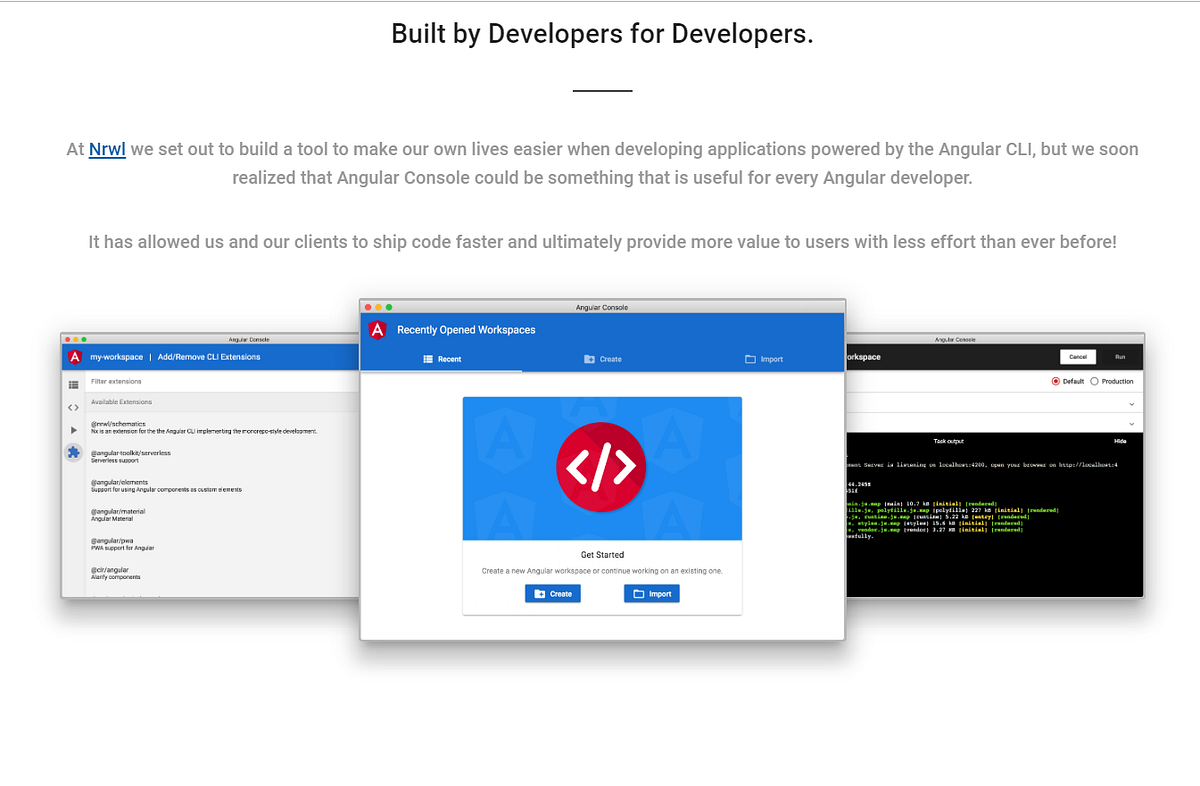Click the blue Import button under Get Started
The height and width of the screenshot is (786, 1200).
[x=652, y=594]
